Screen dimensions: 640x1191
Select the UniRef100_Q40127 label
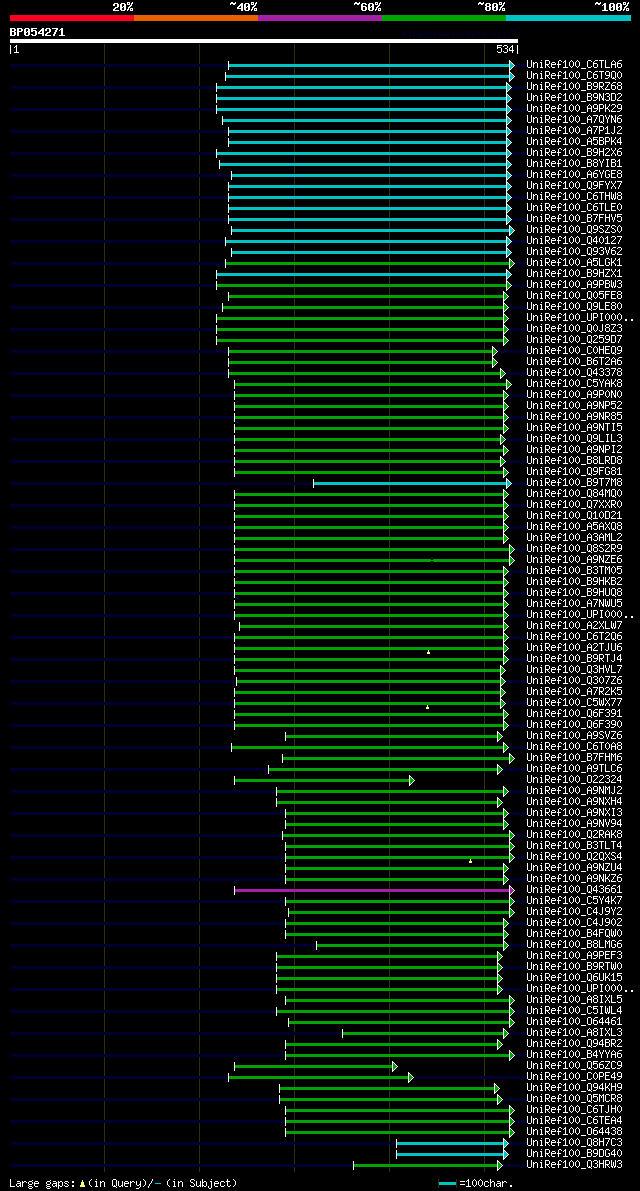click(x=574, y=241)
